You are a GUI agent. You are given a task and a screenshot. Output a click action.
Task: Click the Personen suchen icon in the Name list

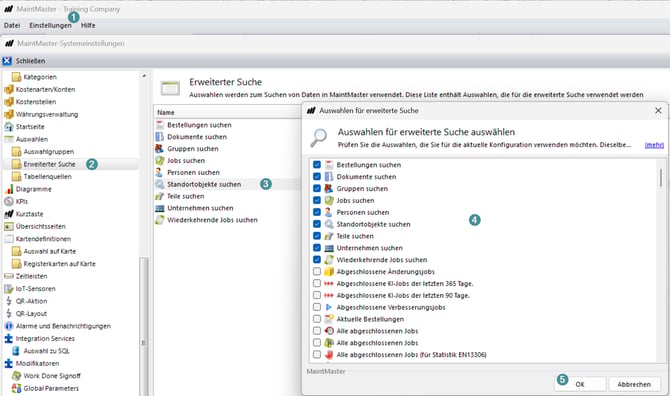pos(160,172)
